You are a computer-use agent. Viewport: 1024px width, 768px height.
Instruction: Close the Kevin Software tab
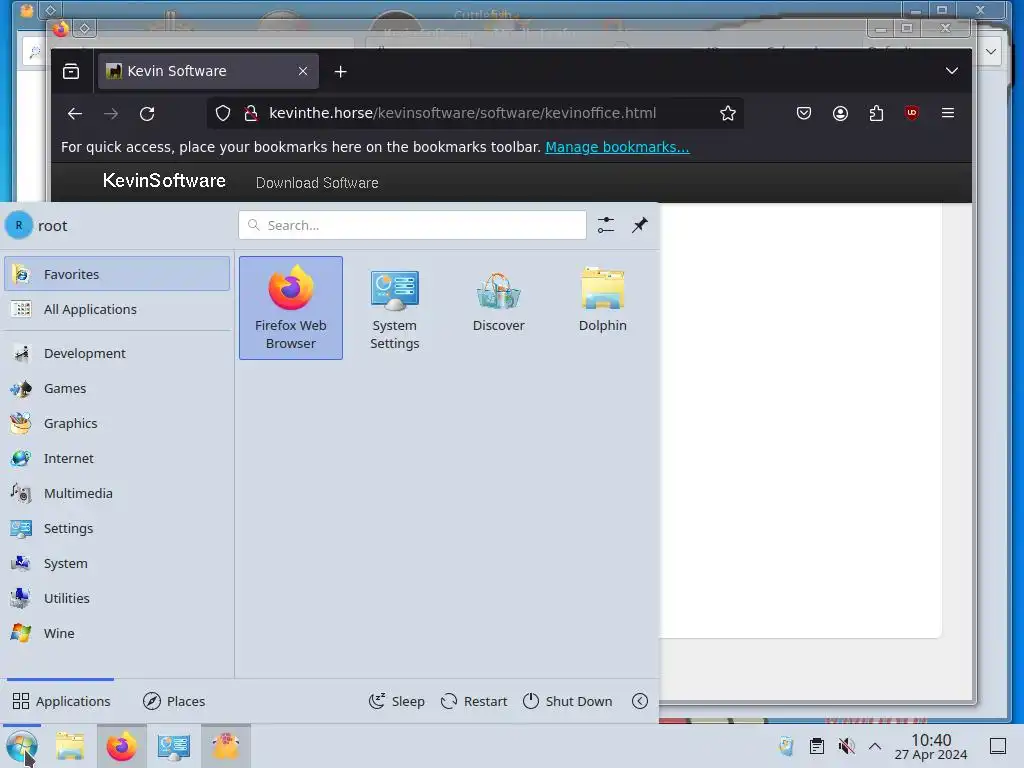[302, 71]
